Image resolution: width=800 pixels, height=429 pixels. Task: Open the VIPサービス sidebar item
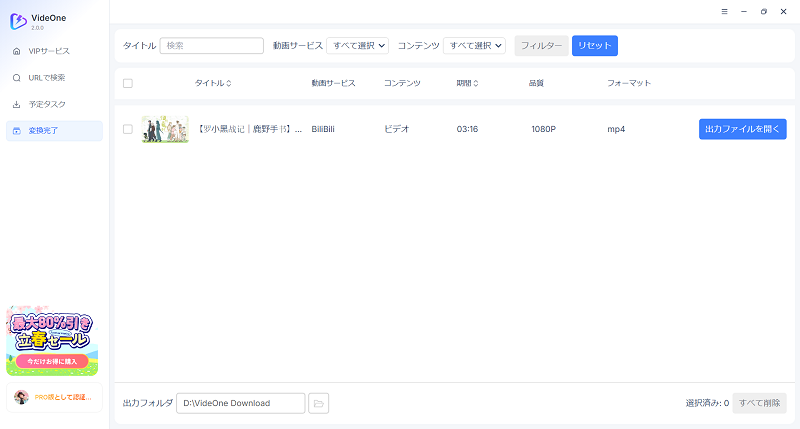point(54,51)
